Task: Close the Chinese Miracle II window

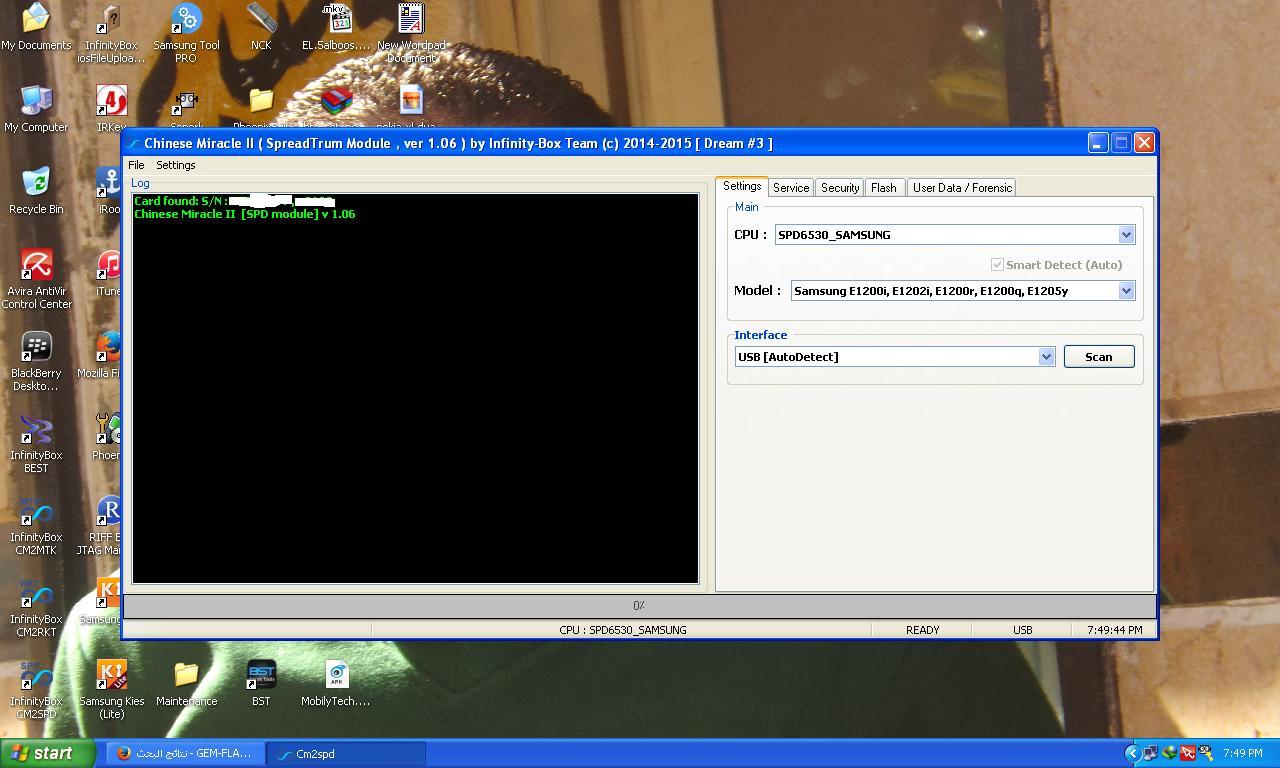Action: click(1145, 143)
